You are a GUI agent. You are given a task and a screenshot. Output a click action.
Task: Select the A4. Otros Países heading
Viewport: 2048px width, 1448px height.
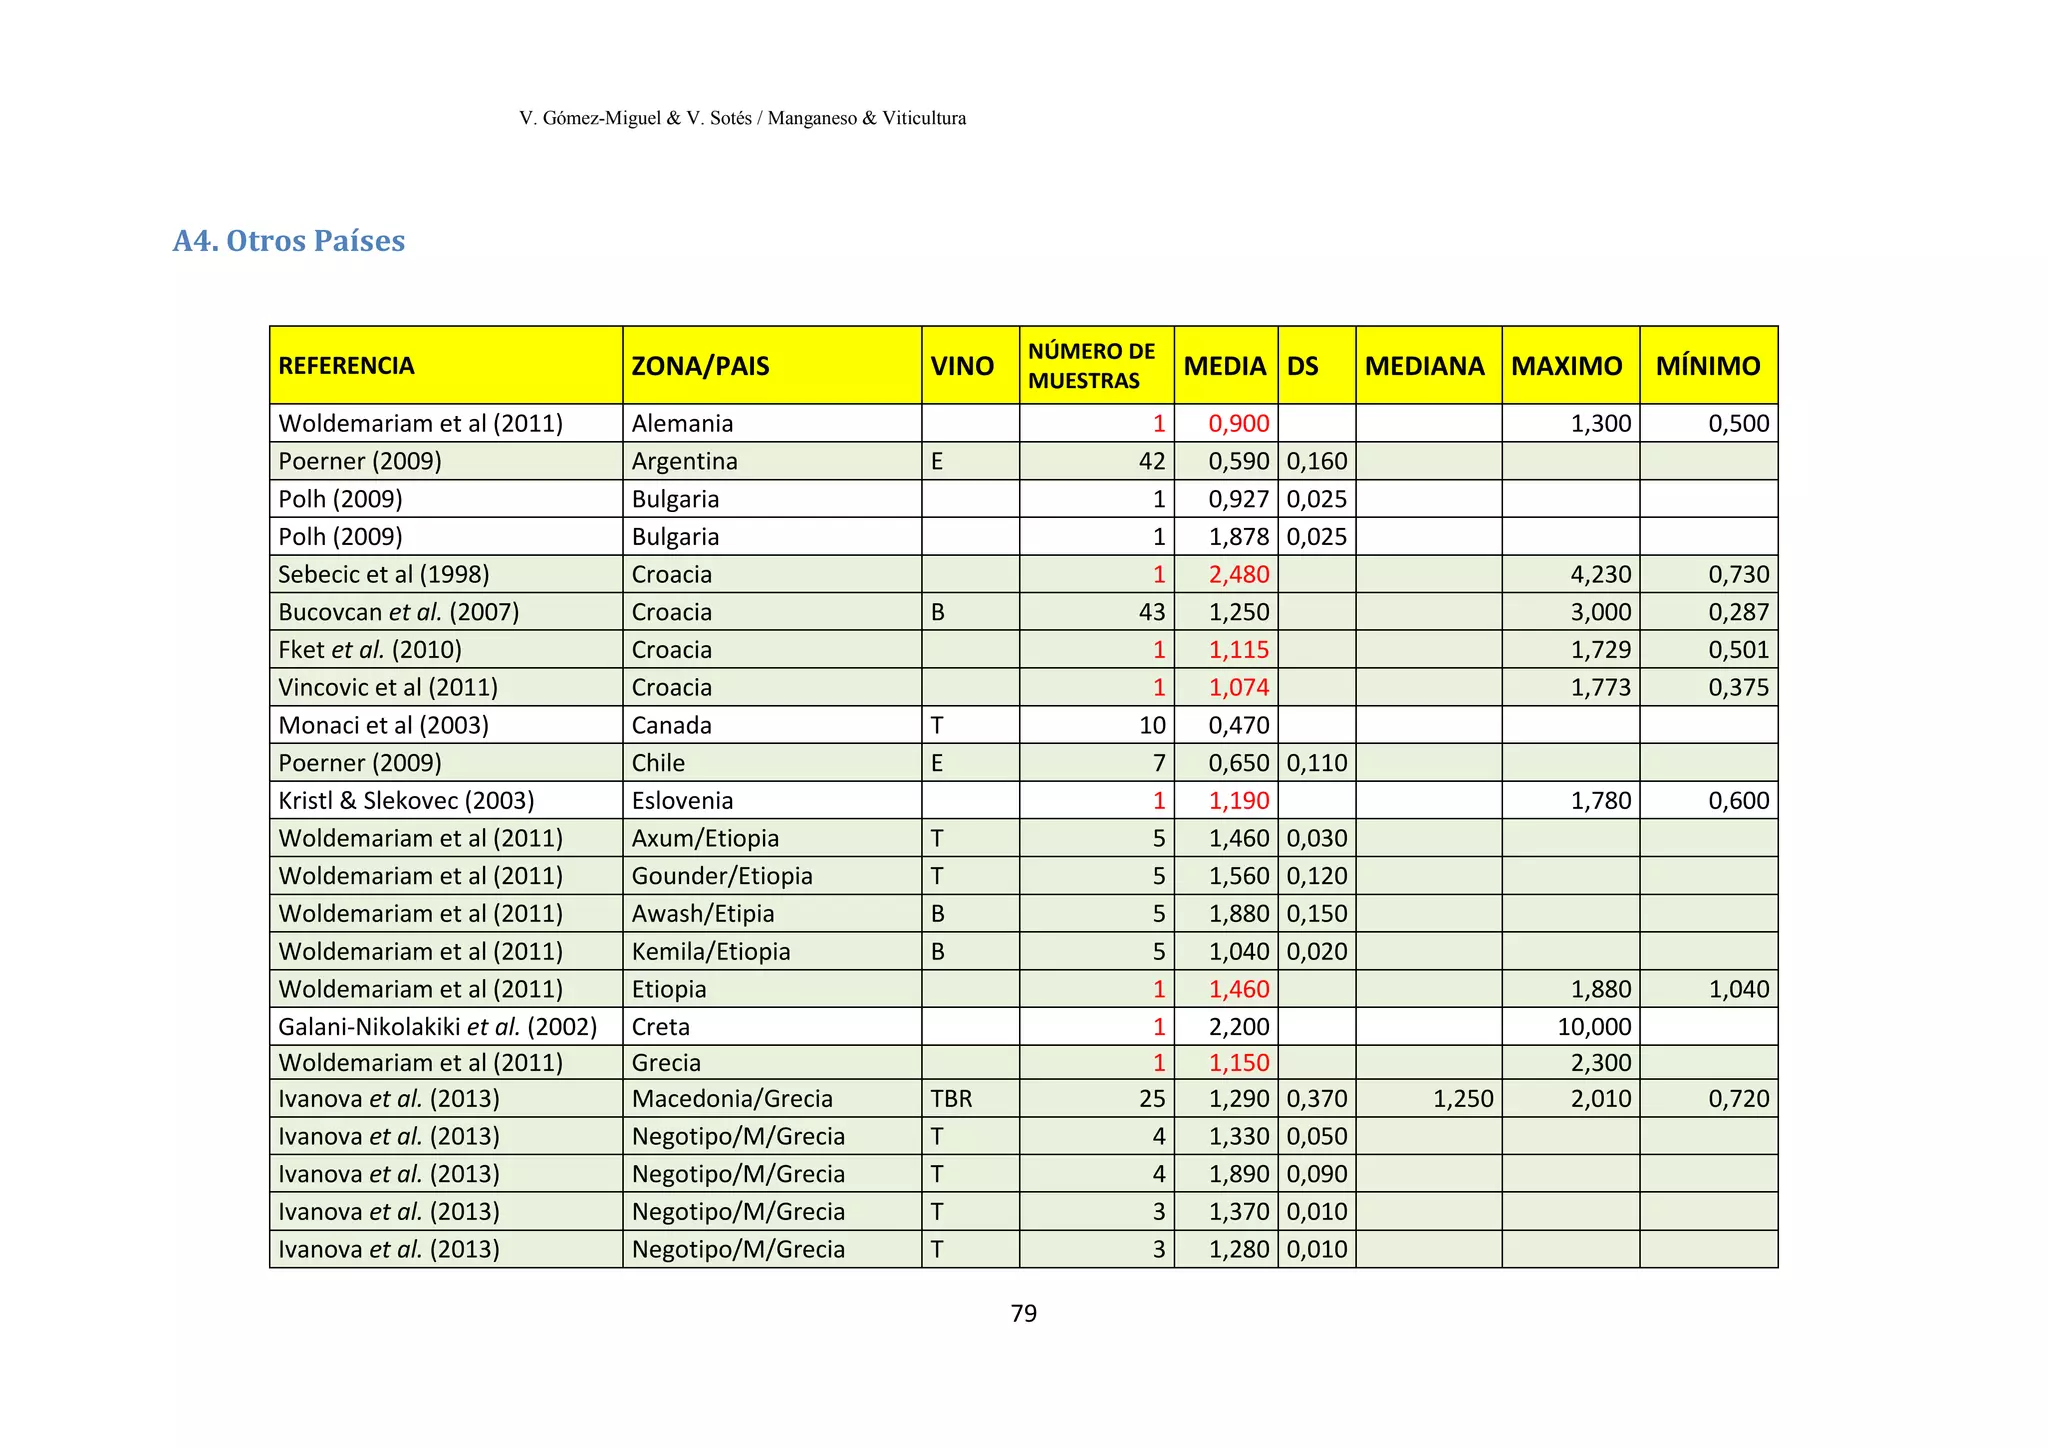(x=289, y=241)
